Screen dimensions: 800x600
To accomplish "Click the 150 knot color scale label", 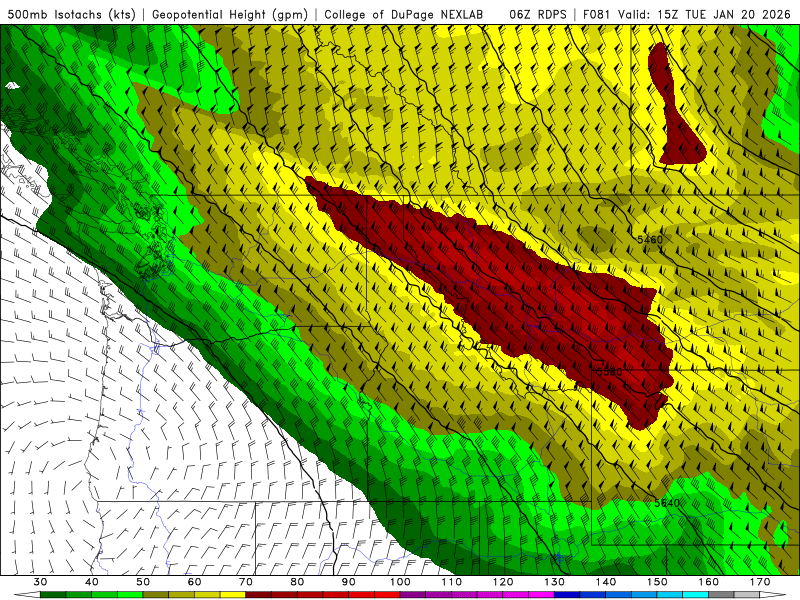I will pos(658,582).
